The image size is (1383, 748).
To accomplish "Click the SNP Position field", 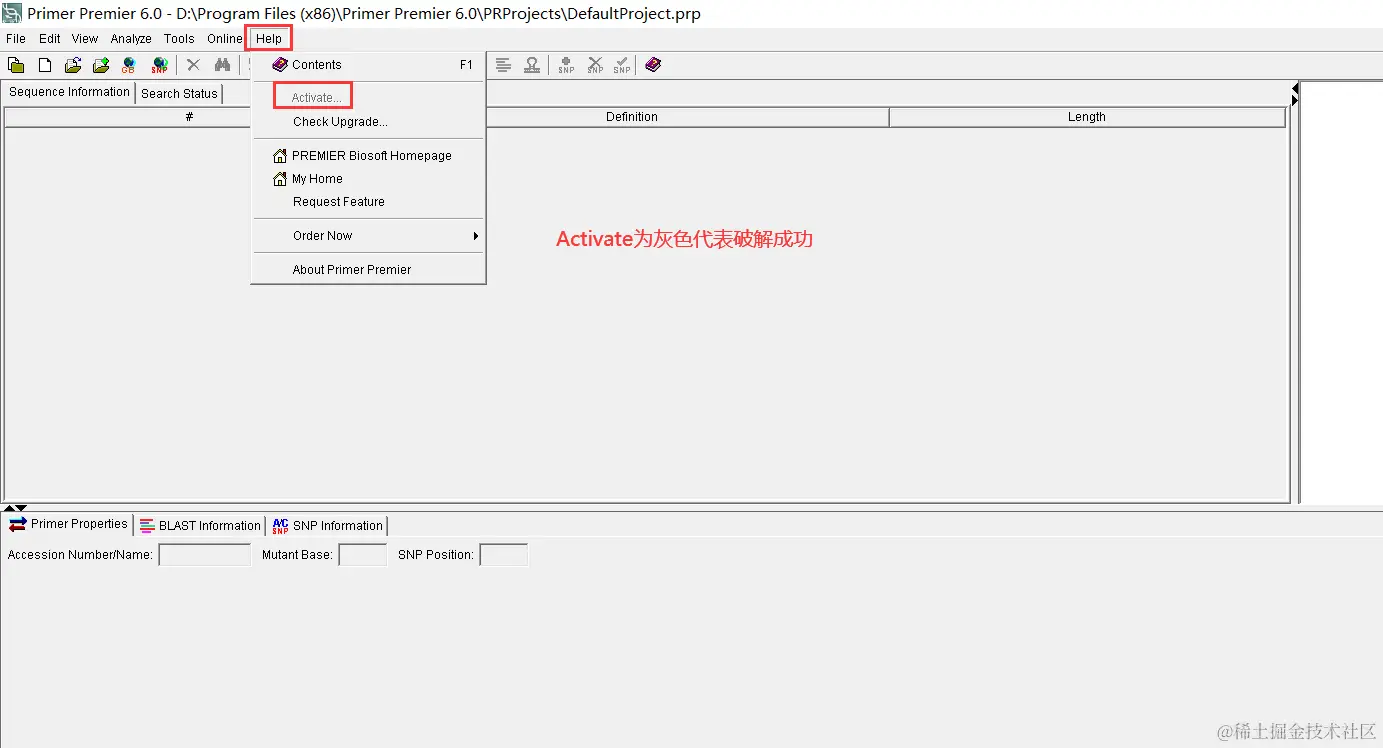I will coord(504,555).
